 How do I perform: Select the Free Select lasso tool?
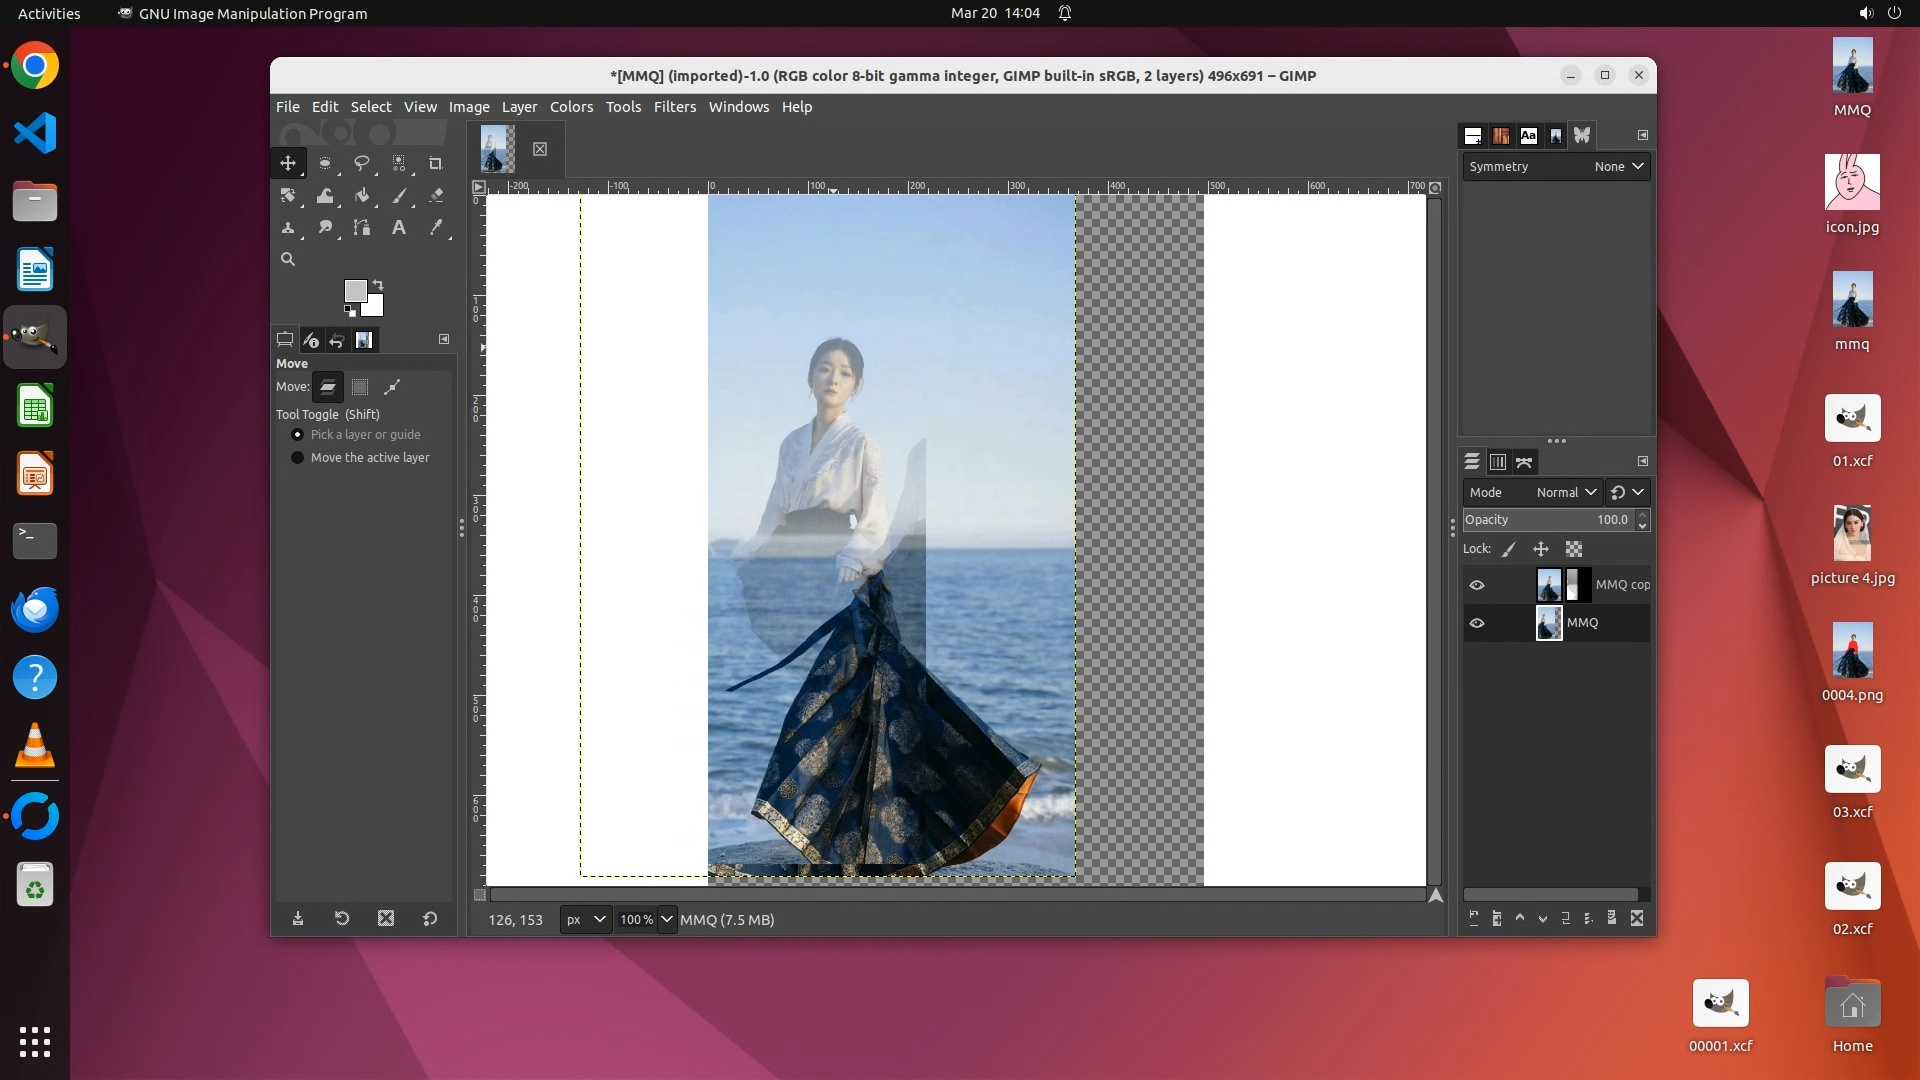tap(362, 163)
